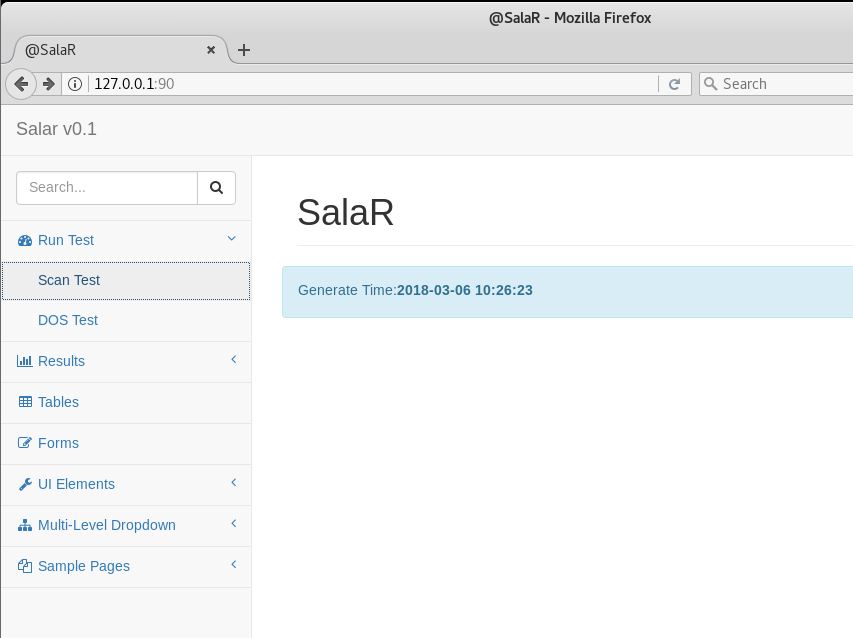Open the DOS Test menu item

pyautogui.click(x=126, y=320)
